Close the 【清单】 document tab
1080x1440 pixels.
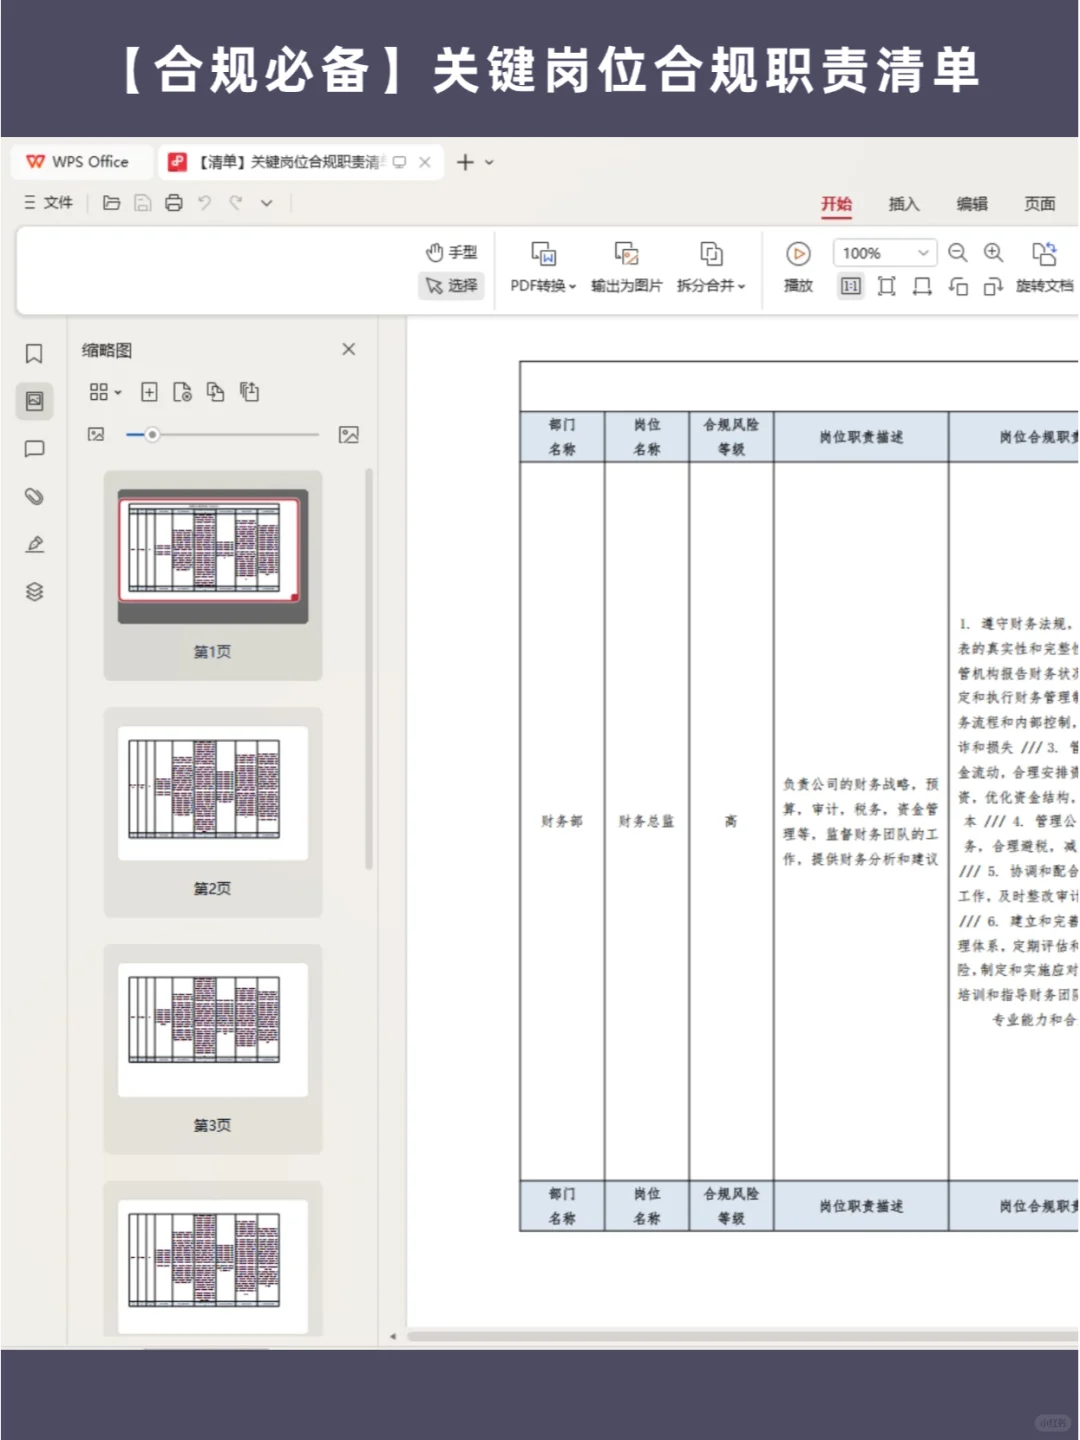425,162
